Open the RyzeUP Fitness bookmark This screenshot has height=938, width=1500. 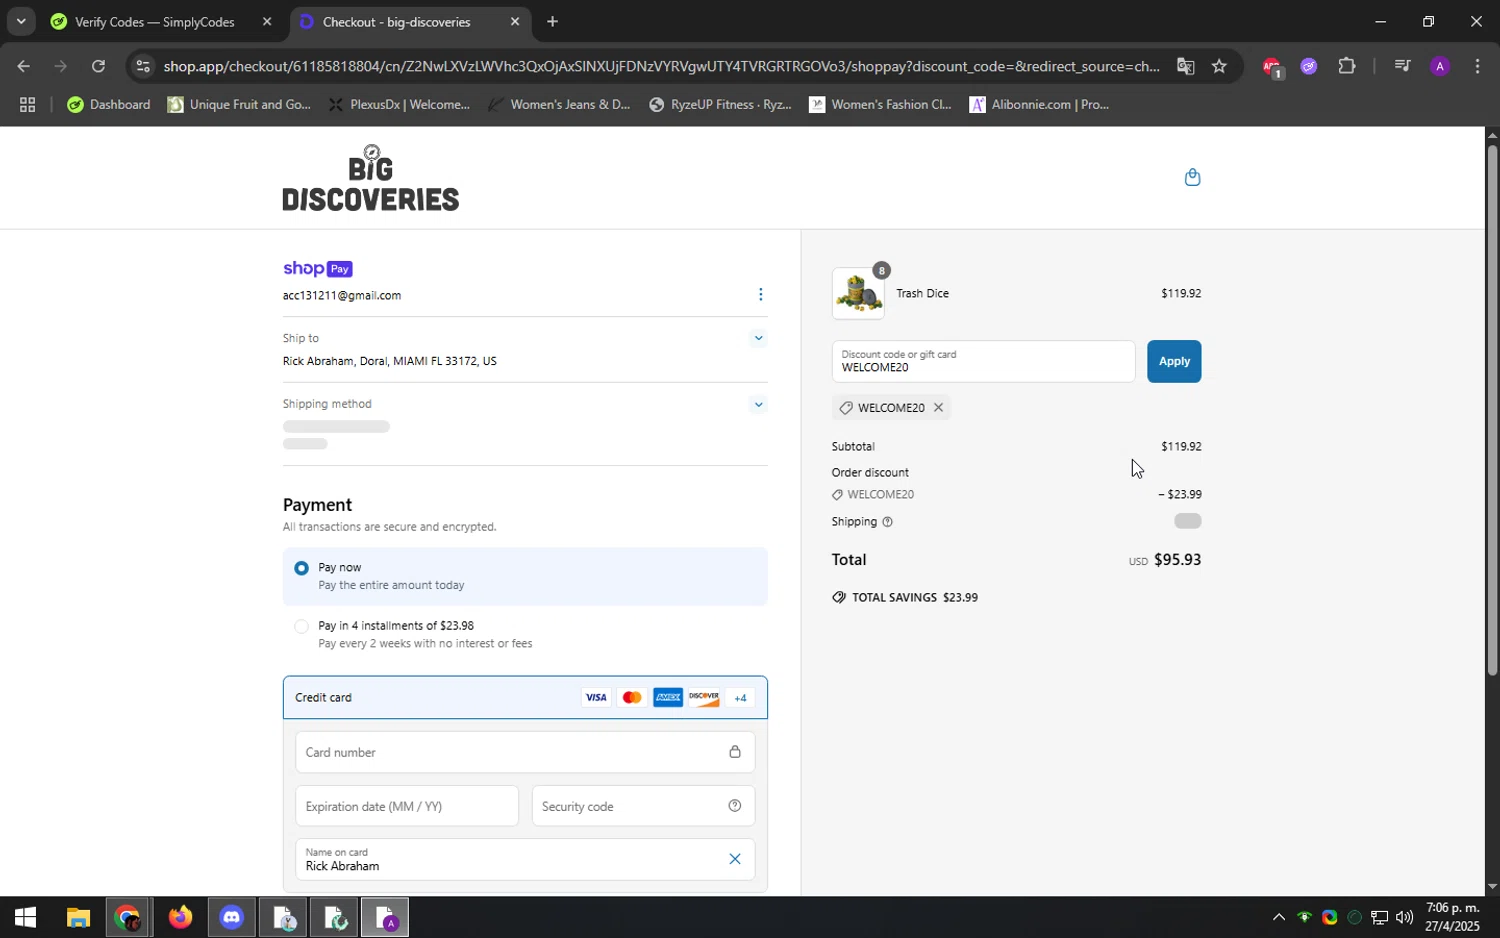click(720, 105)
